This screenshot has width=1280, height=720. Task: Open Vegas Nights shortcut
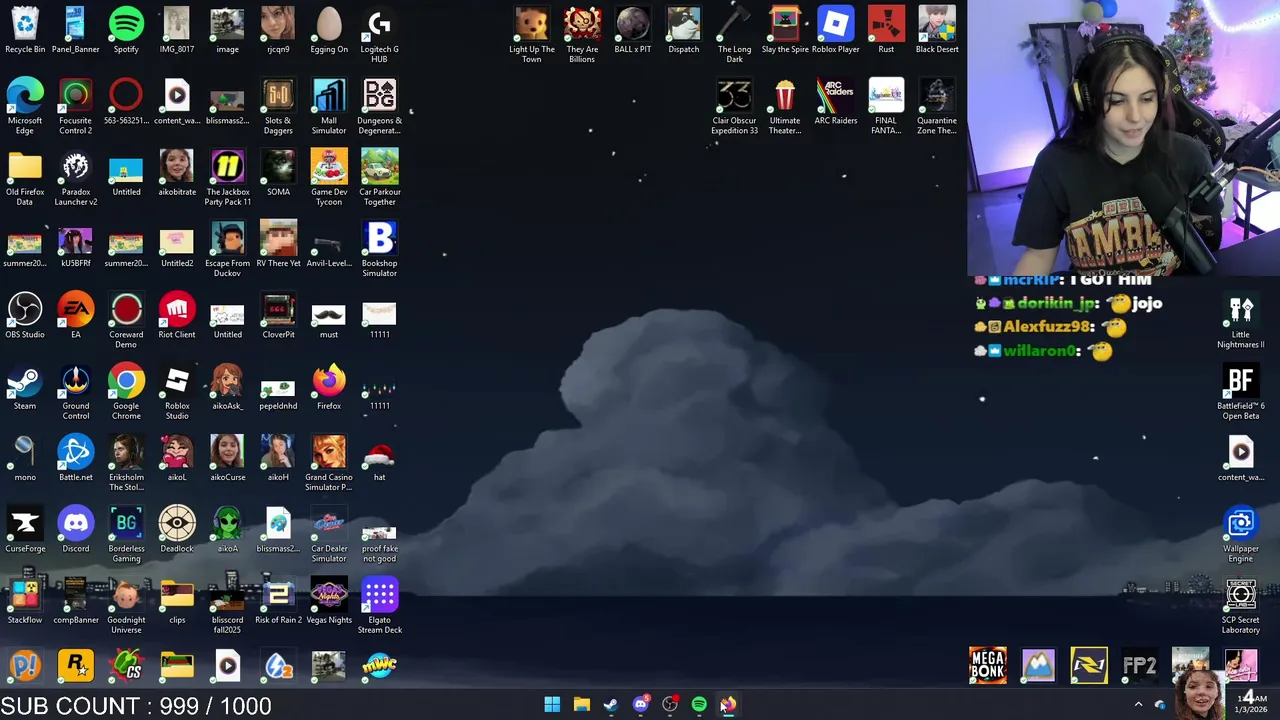pos(329,601)
